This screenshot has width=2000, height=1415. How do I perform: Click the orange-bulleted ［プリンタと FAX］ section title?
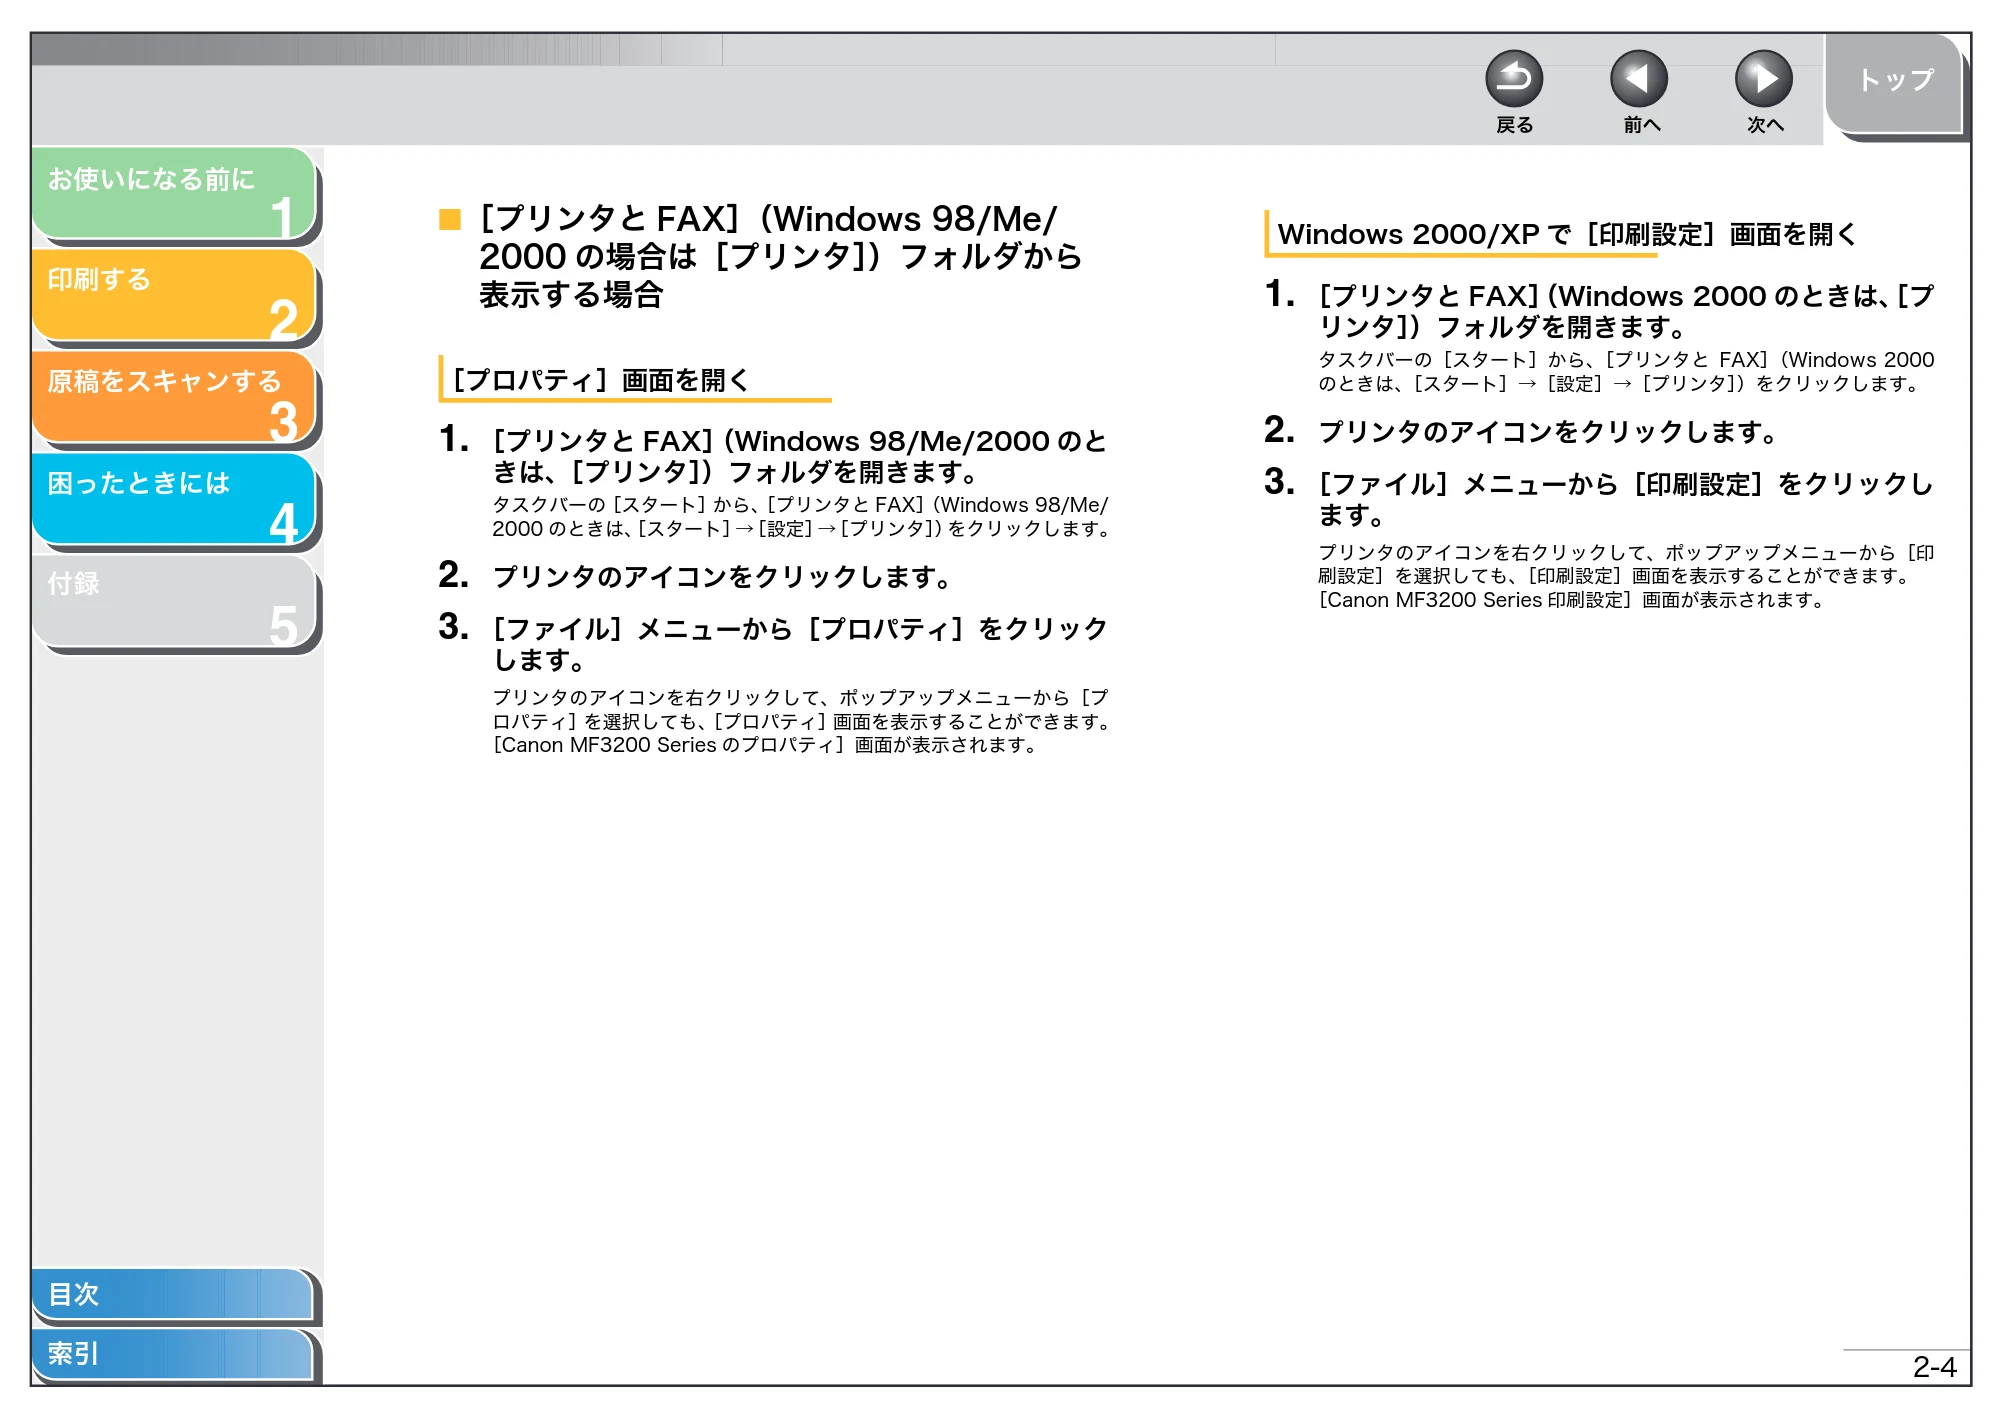pyautogui.click(x=780, y=256)
